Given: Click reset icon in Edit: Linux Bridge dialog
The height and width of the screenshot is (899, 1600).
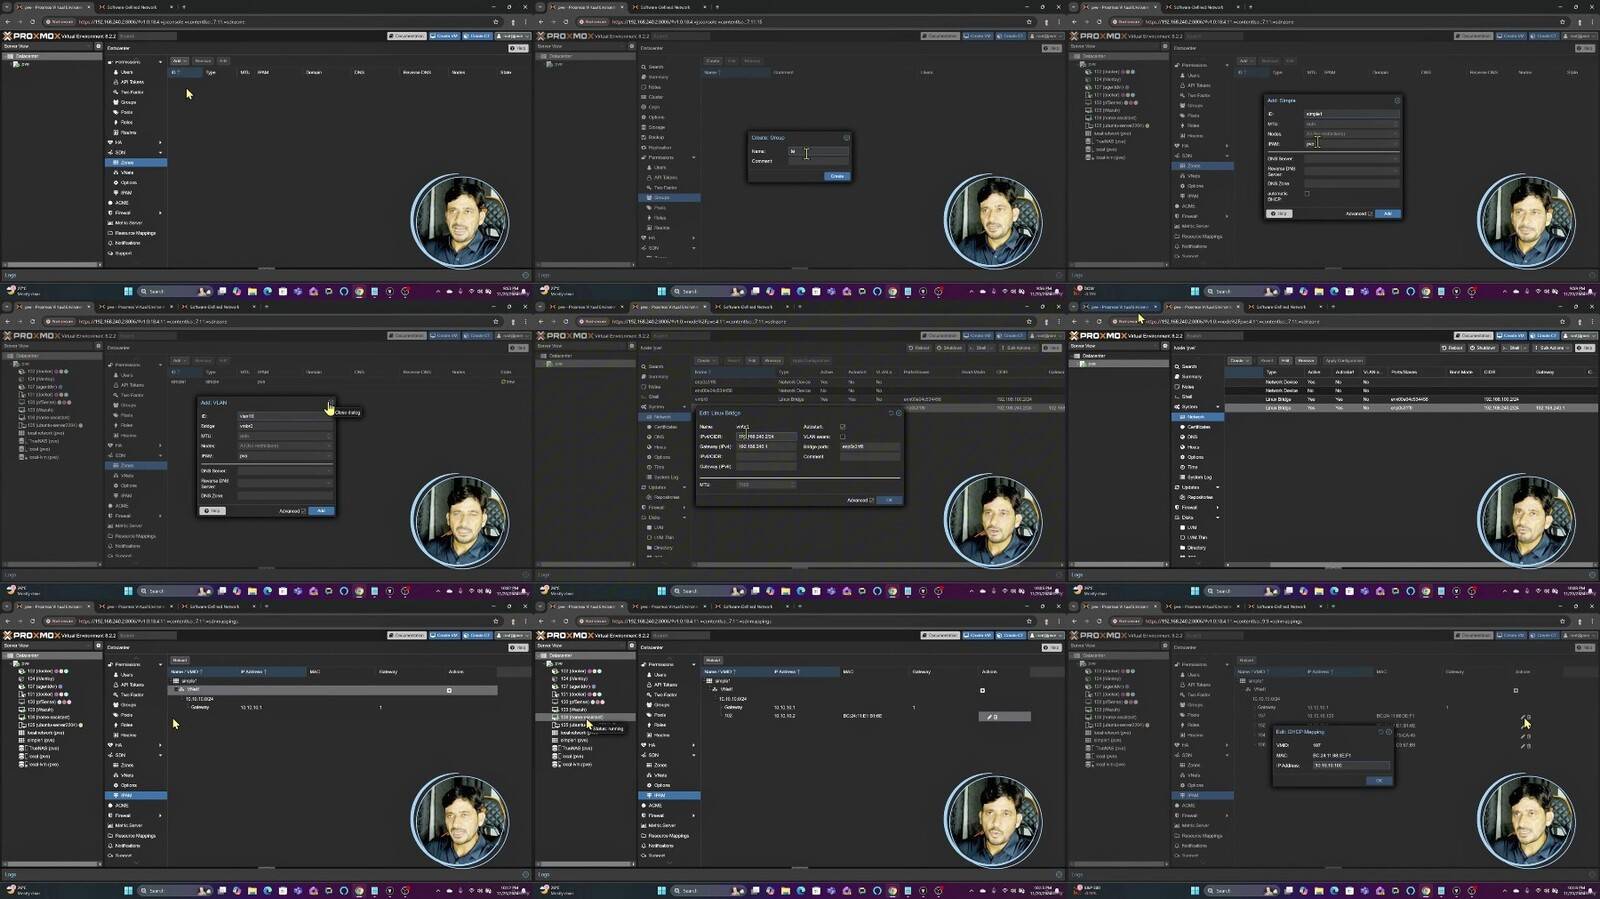Looking at the screenshot, I should click(891, 413).
